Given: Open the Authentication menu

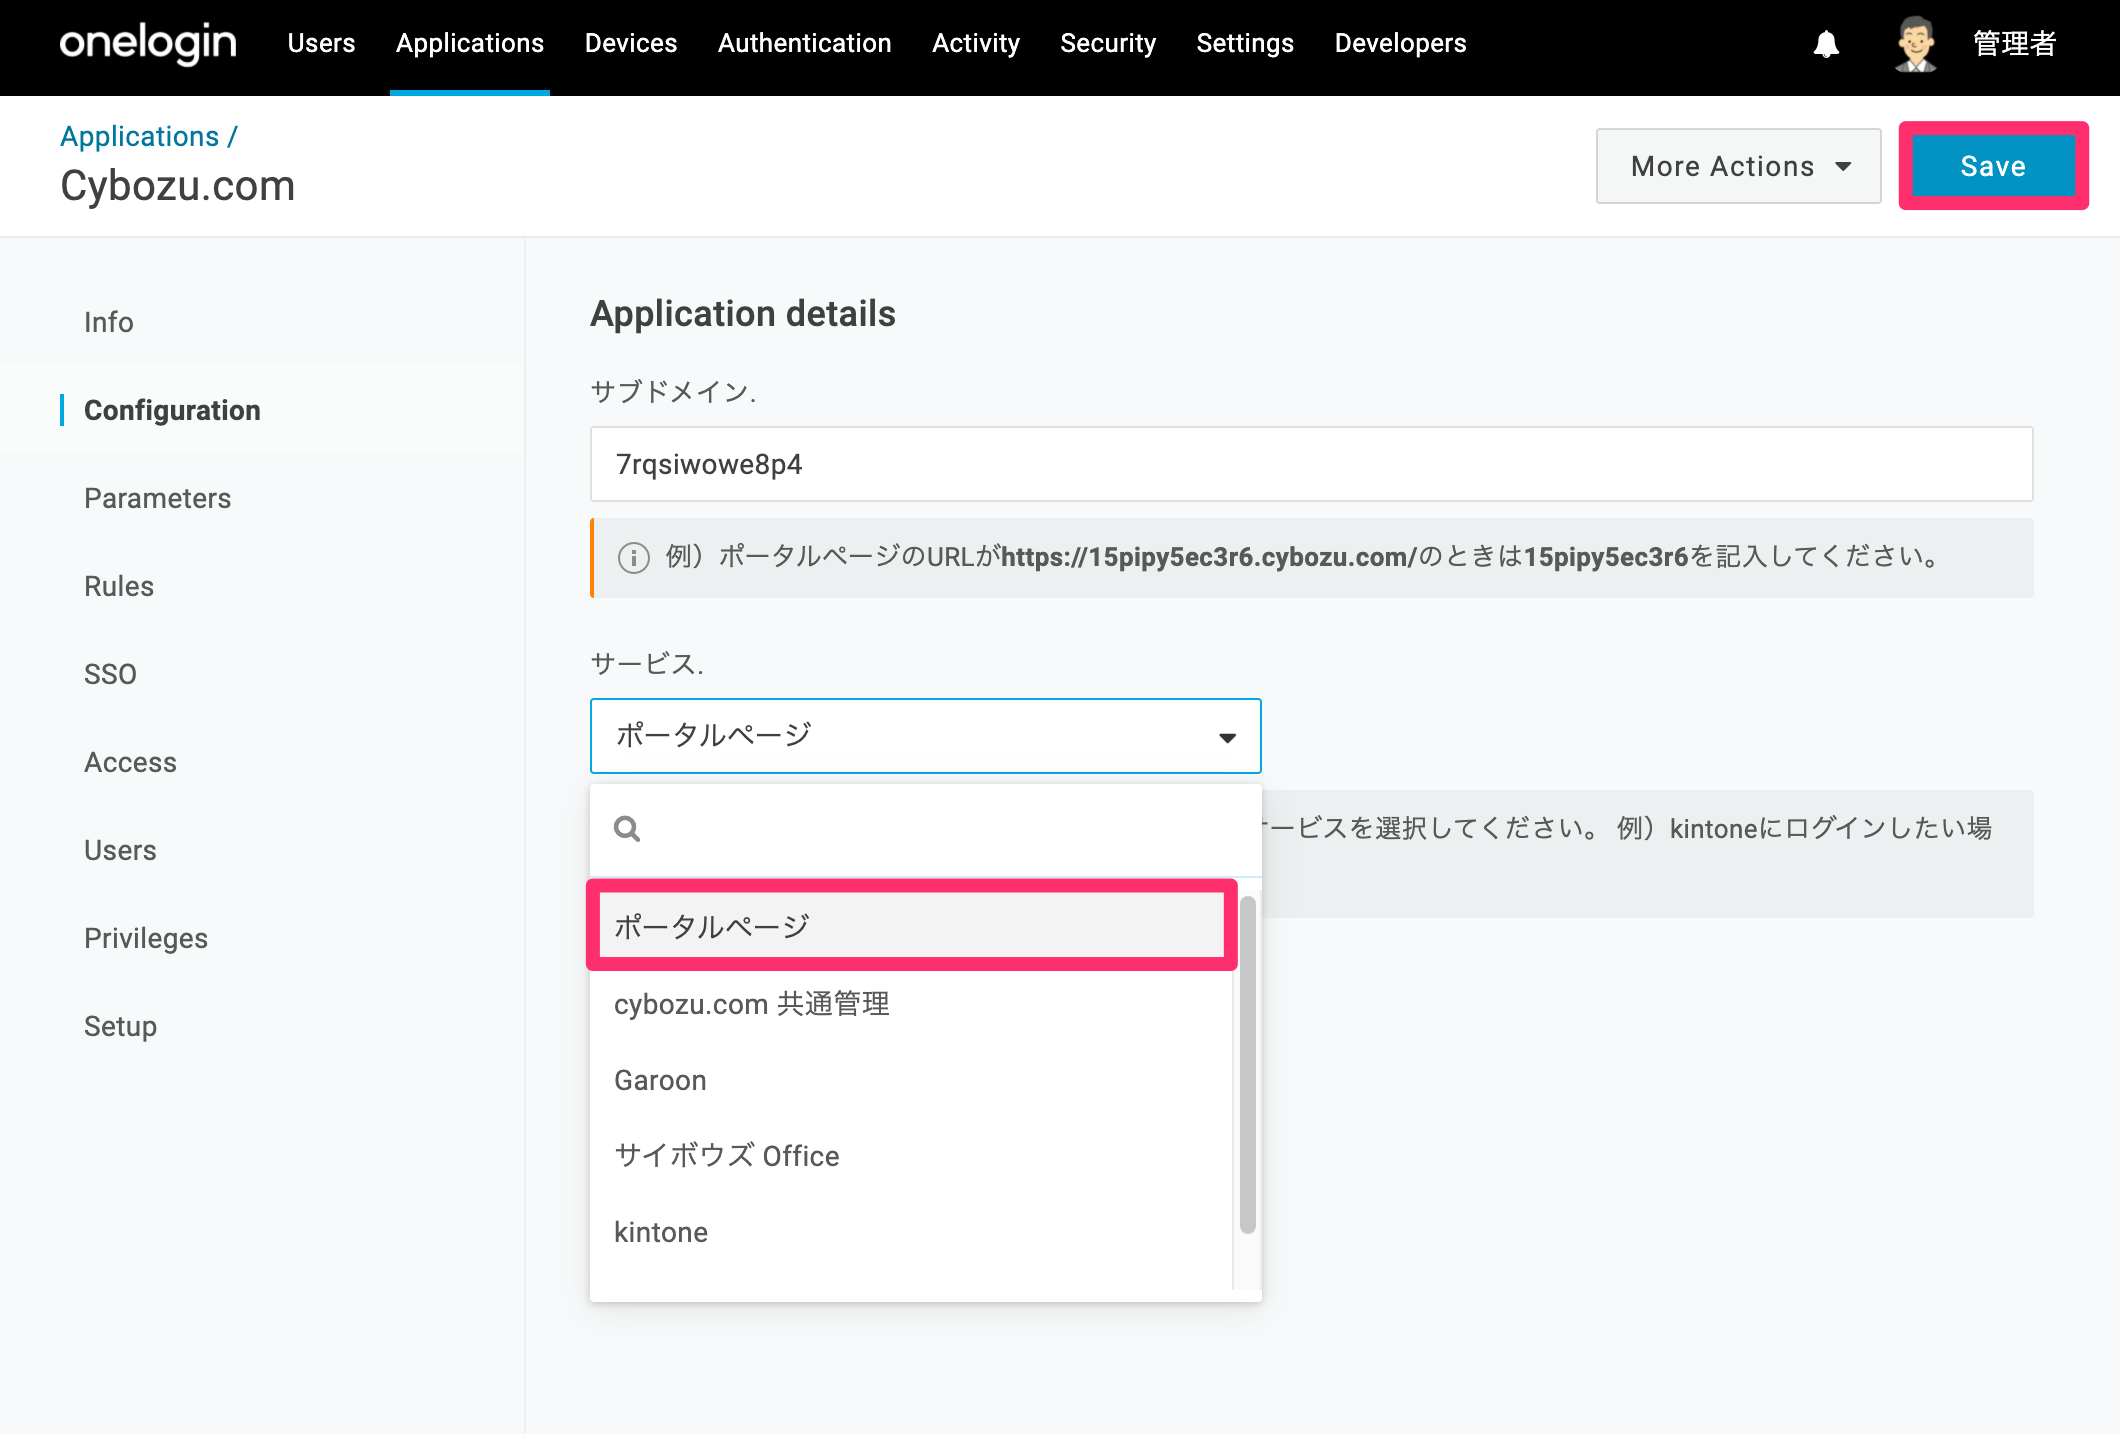Looking at the screenshot, I should point(805,43).
